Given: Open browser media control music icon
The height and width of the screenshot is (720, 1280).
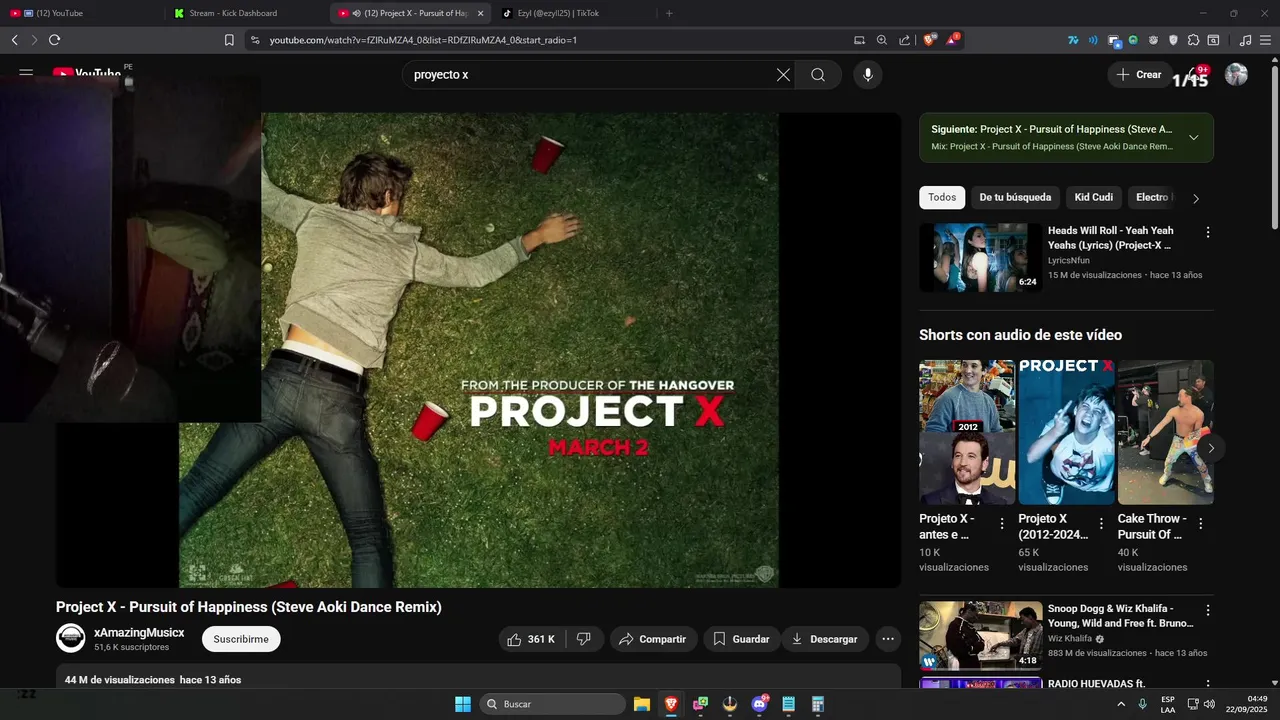Looking at the screenshot, I should coord(1245,40).
